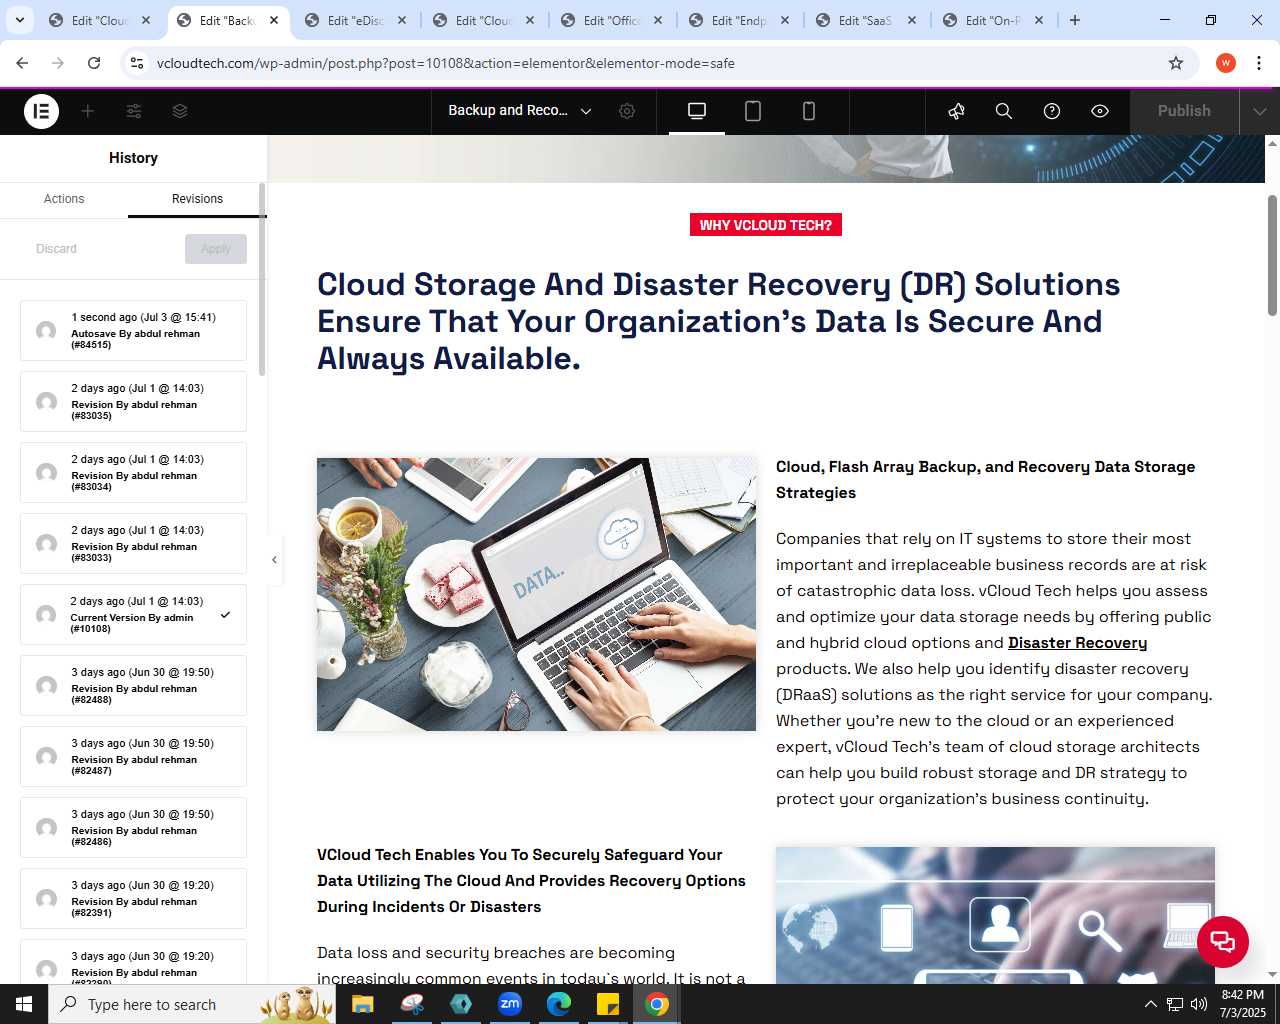Select the autosave revision #84515
This screenshot has width=1280, height=1024.
tap(133, 331)
